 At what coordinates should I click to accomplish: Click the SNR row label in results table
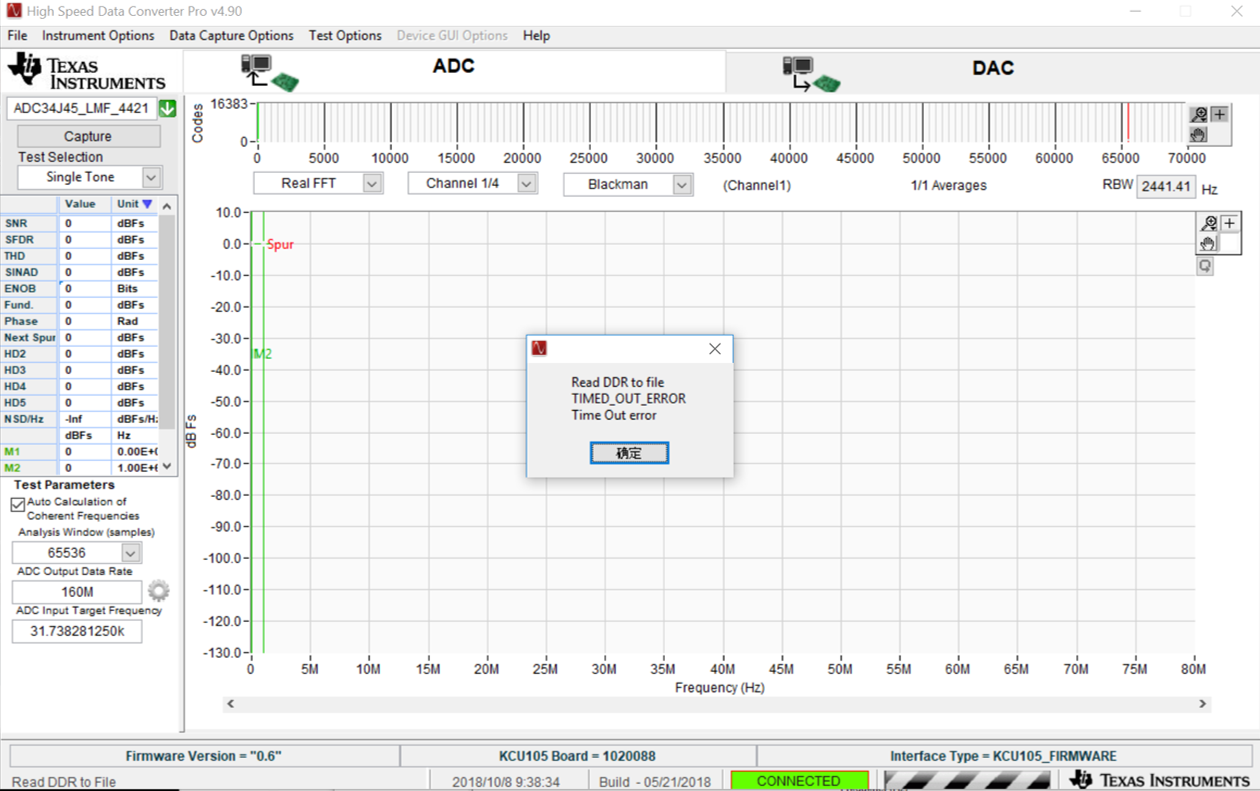(29, 224)
